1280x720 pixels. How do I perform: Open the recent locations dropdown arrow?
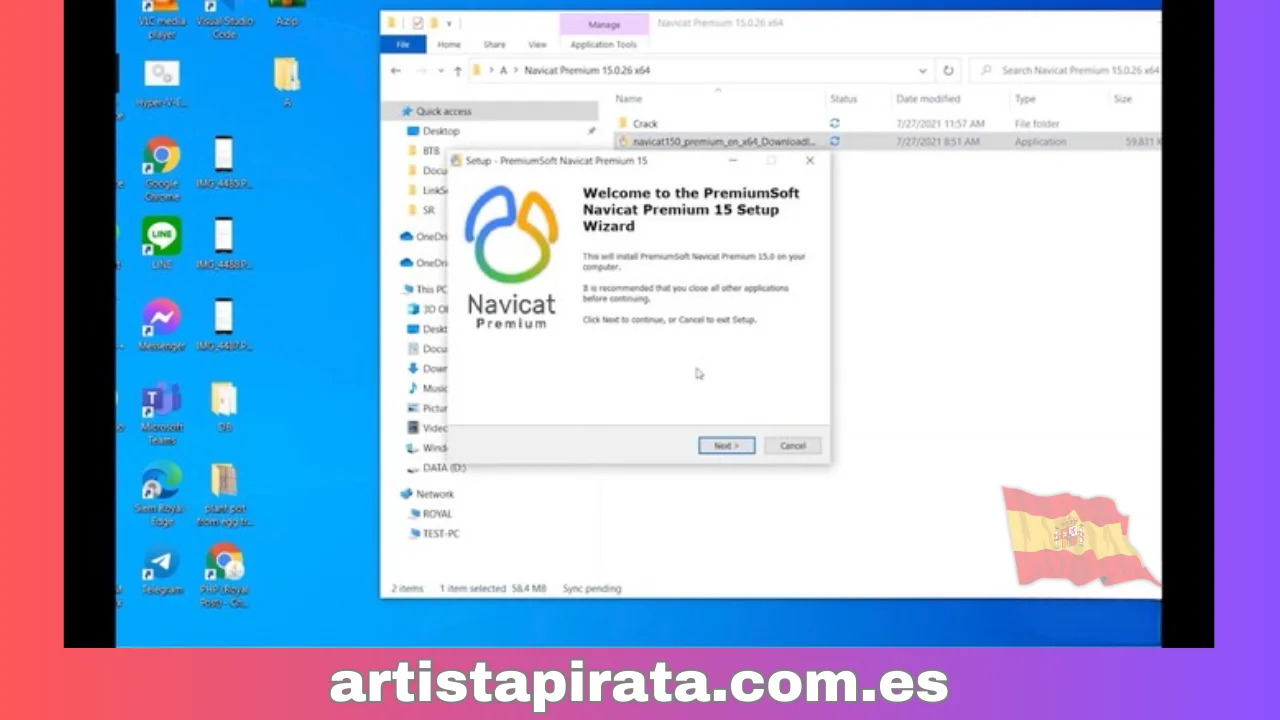click(x=441, y=71)
